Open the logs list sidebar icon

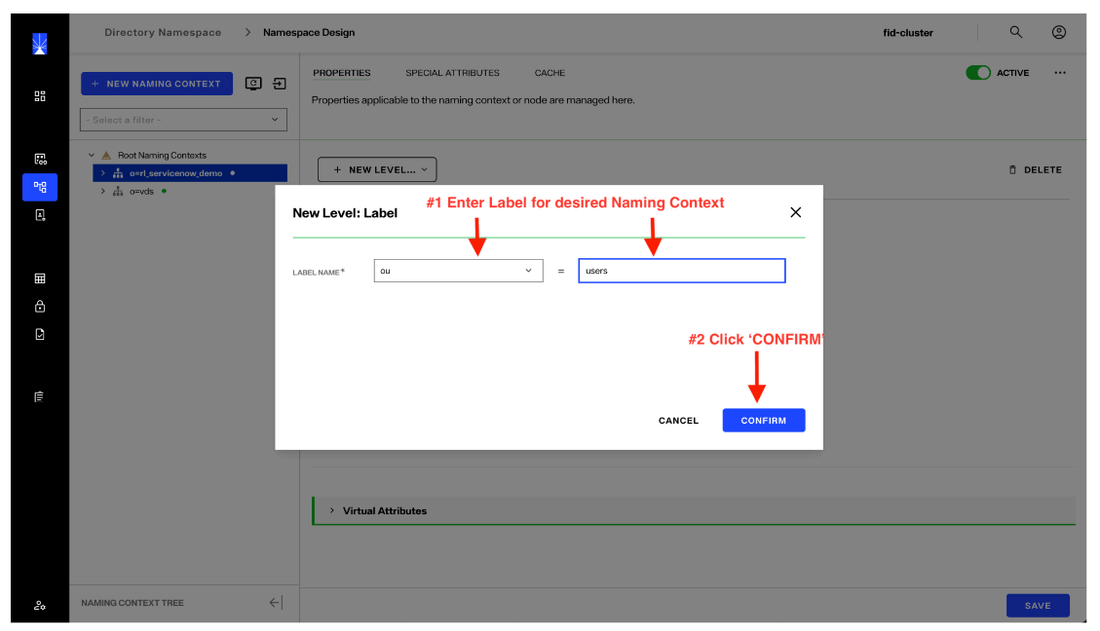[x=39, y=397]
